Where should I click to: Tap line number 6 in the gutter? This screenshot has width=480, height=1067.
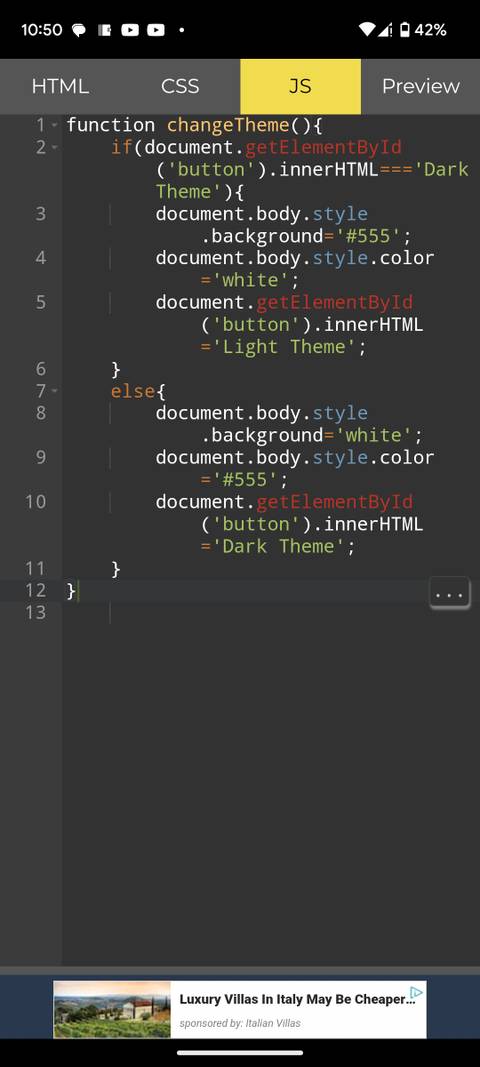(x=41, y=369)
